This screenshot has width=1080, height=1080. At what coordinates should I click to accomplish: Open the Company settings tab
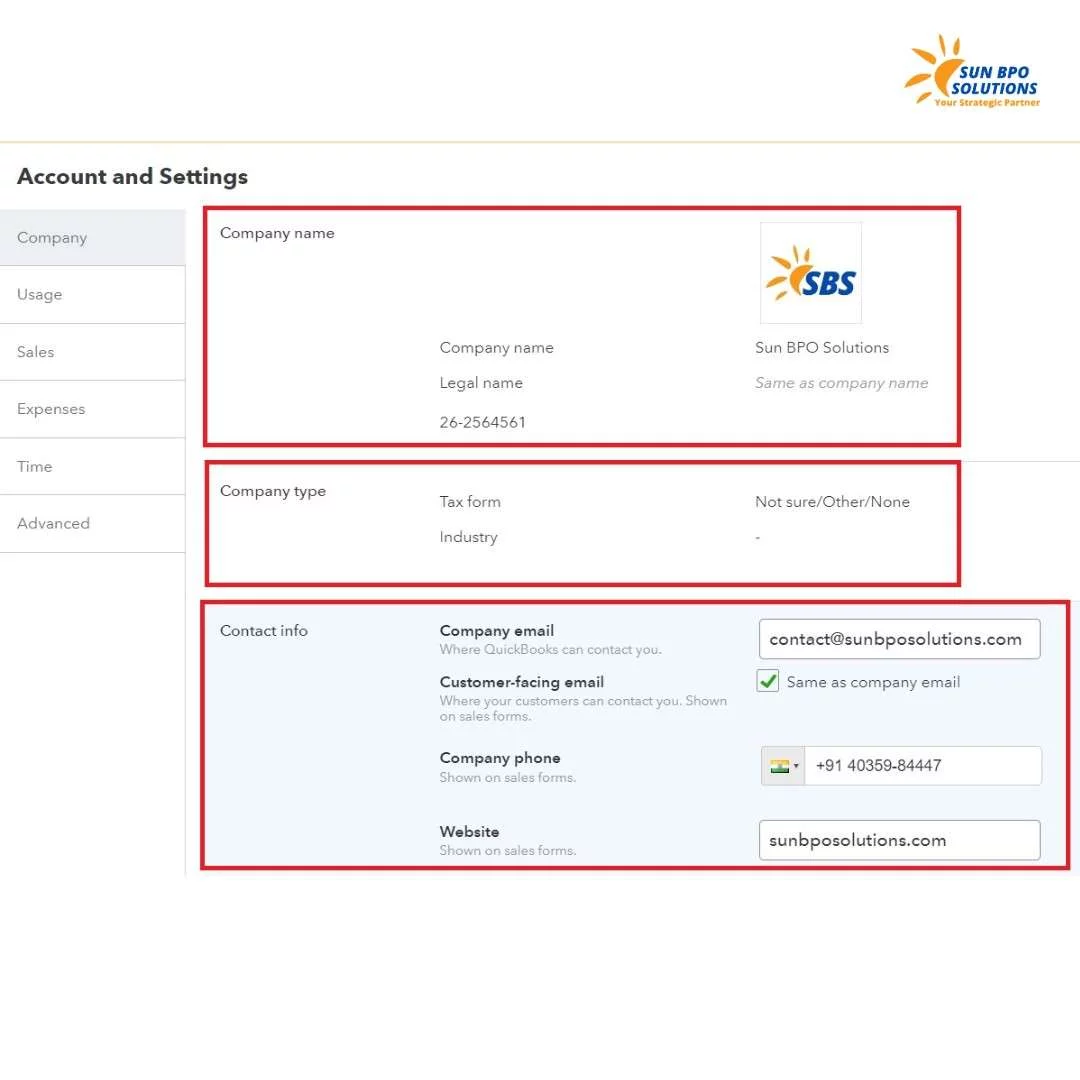(x=92, y=238)
